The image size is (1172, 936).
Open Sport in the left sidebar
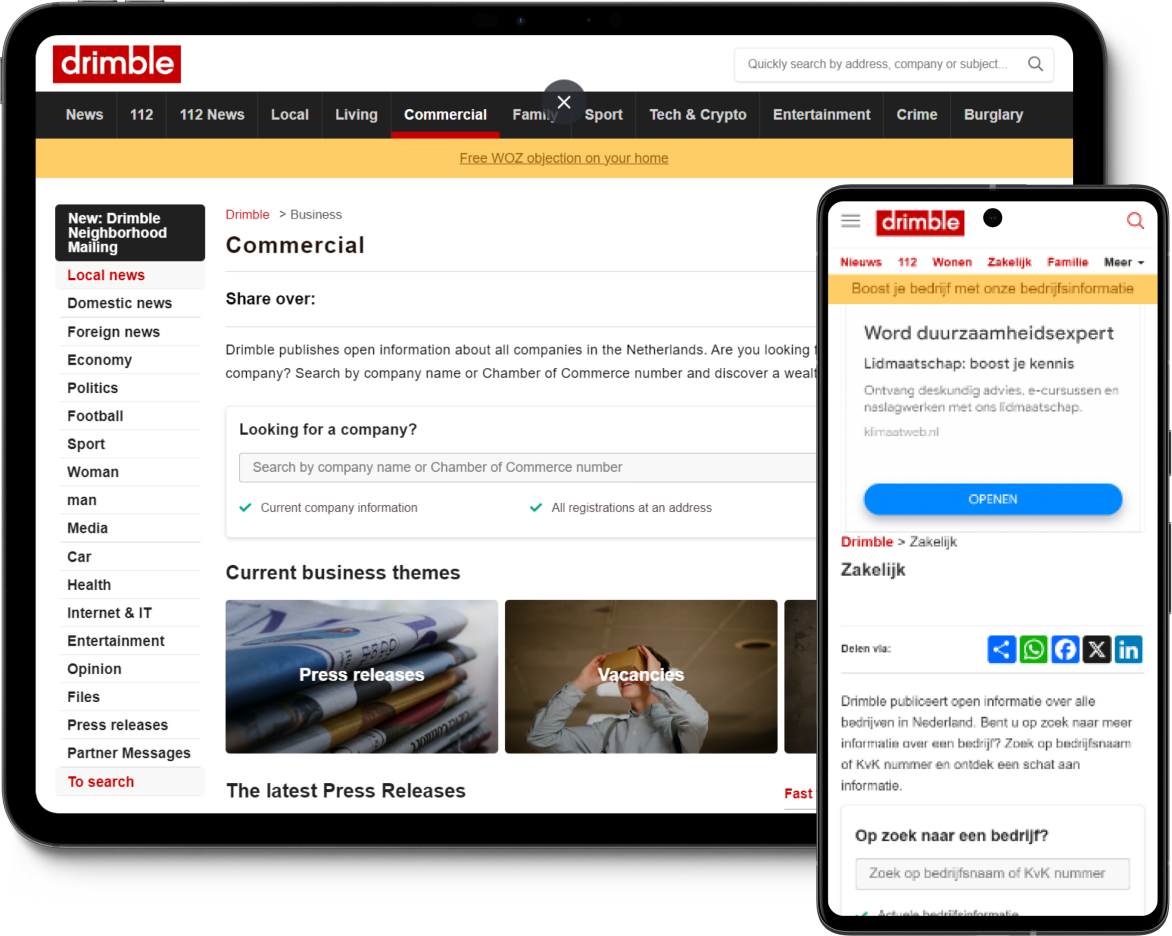click(x=130, y=444)
